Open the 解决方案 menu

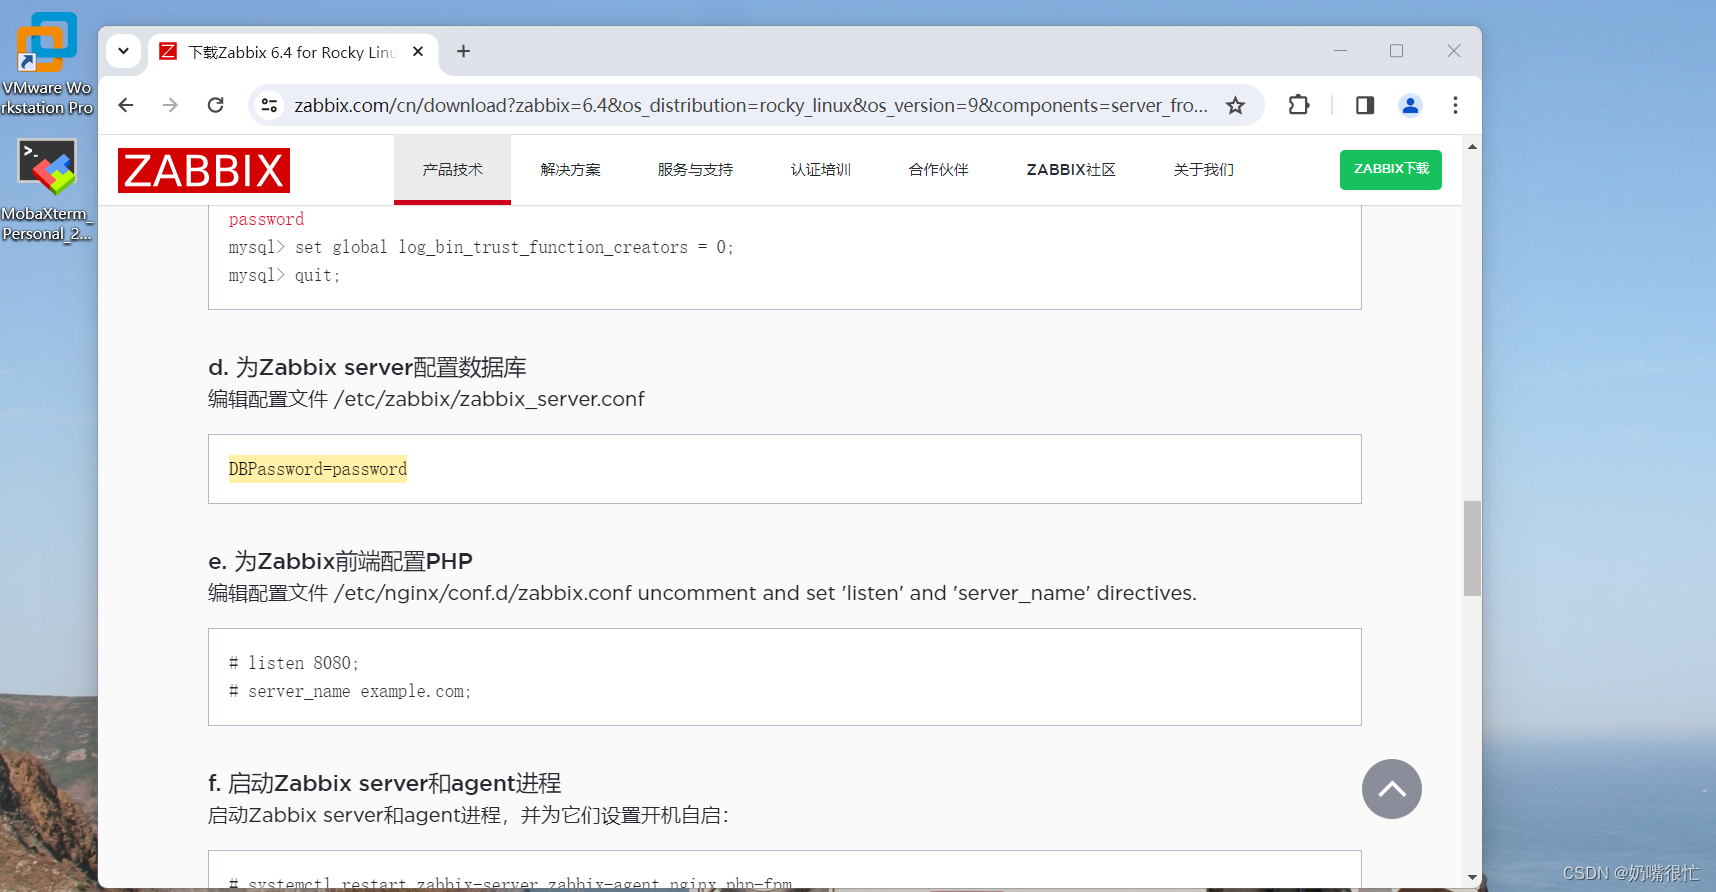tap(571, 170)
